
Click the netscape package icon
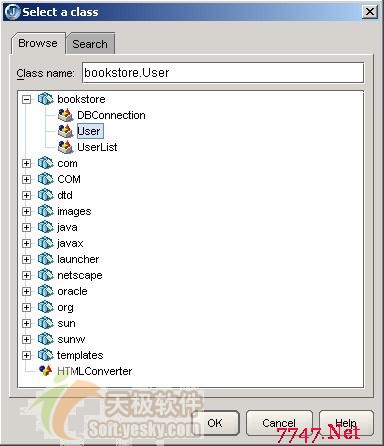45,275
